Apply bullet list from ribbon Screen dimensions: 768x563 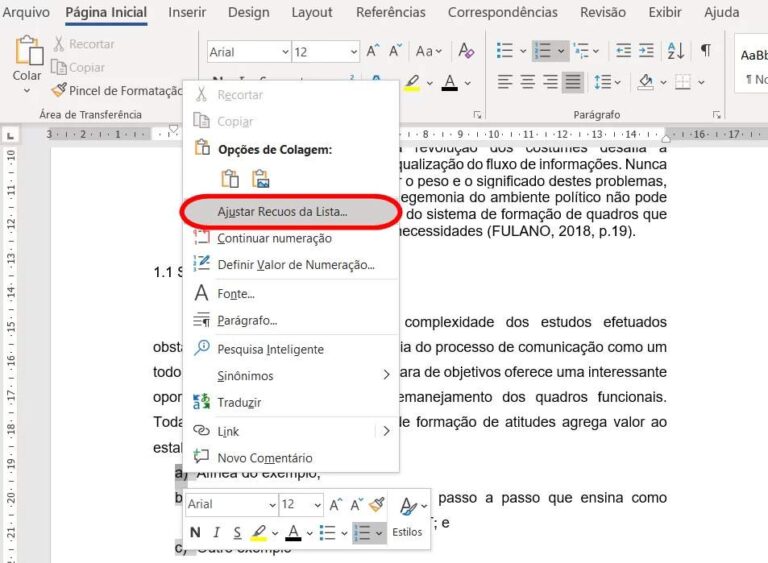point(504,50)
